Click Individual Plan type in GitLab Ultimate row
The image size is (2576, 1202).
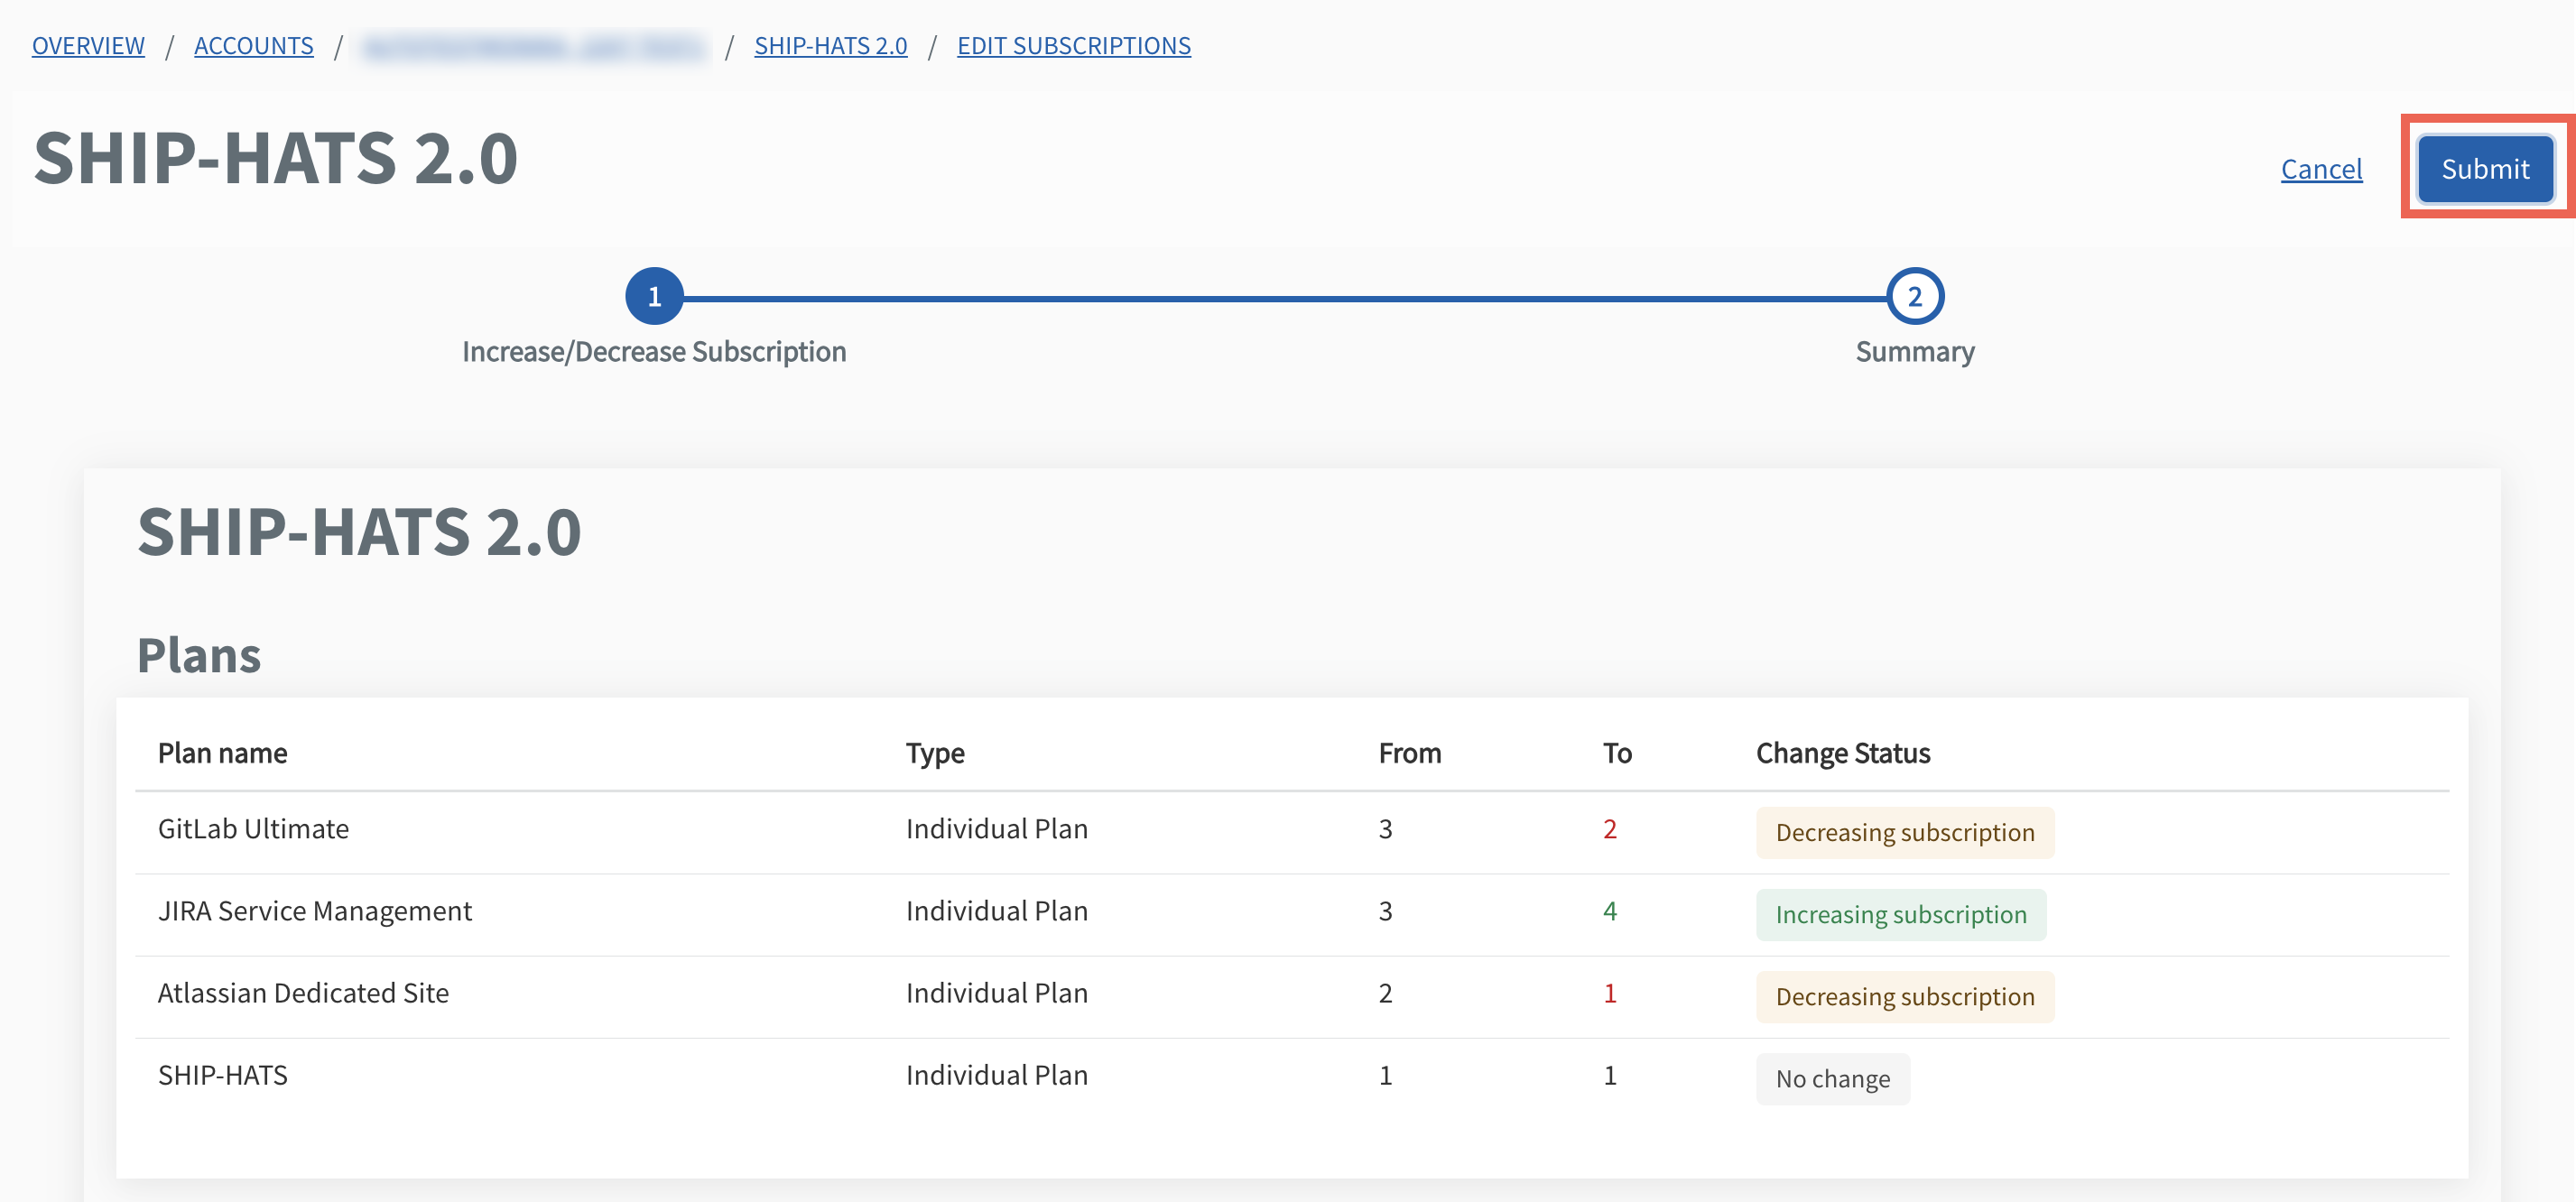pos(997,829)
